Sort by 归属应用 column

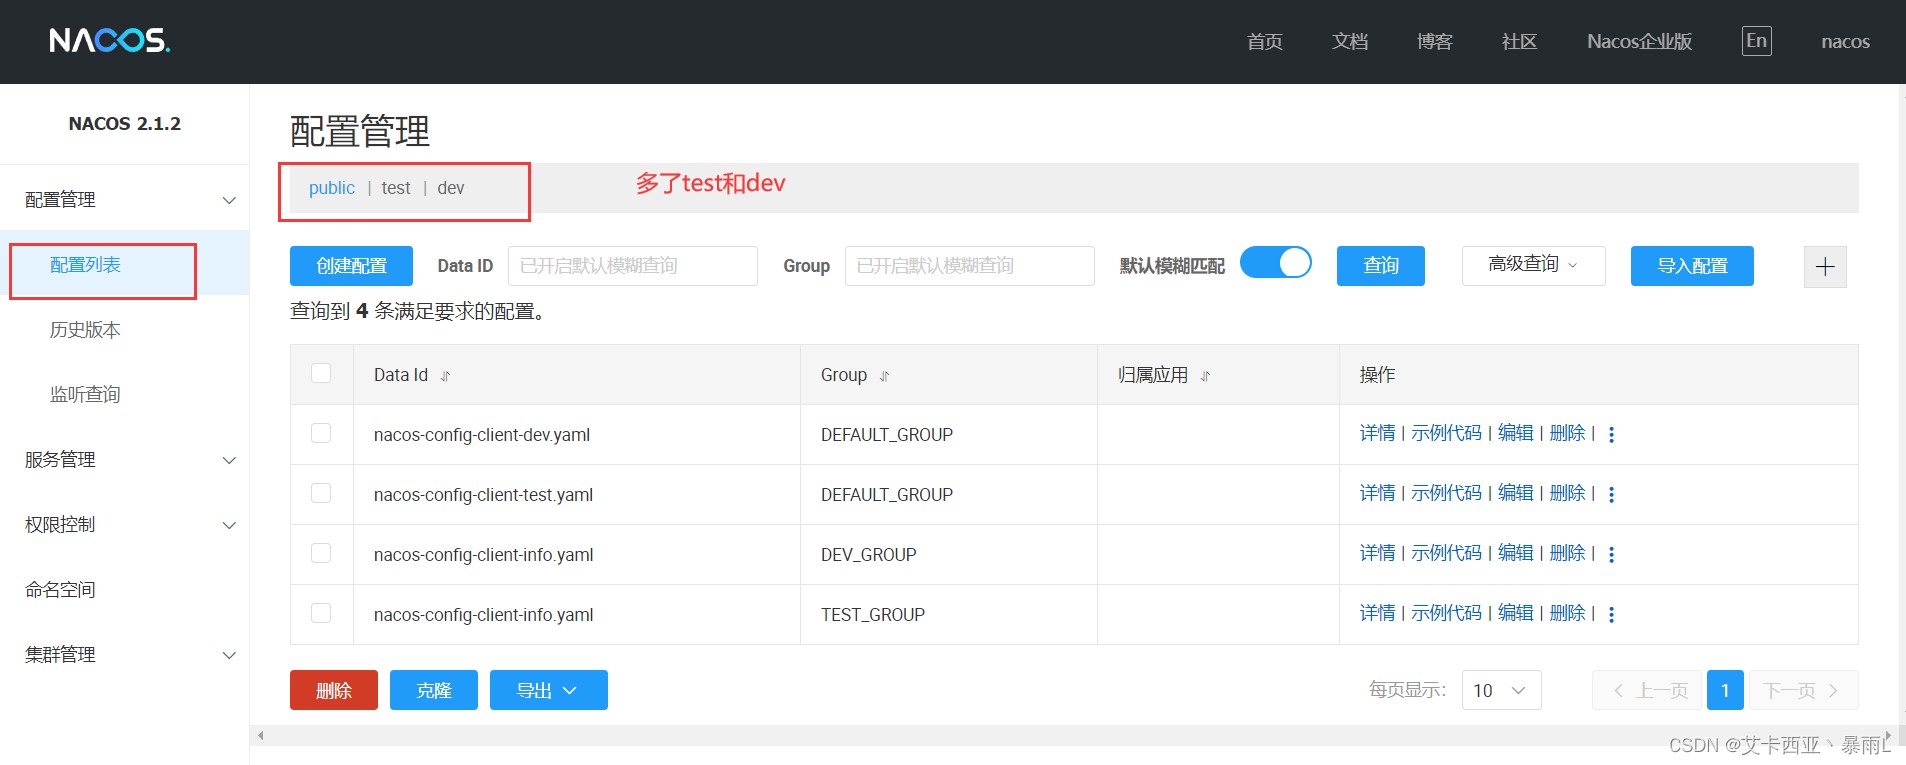click(x=1206, y=376)
